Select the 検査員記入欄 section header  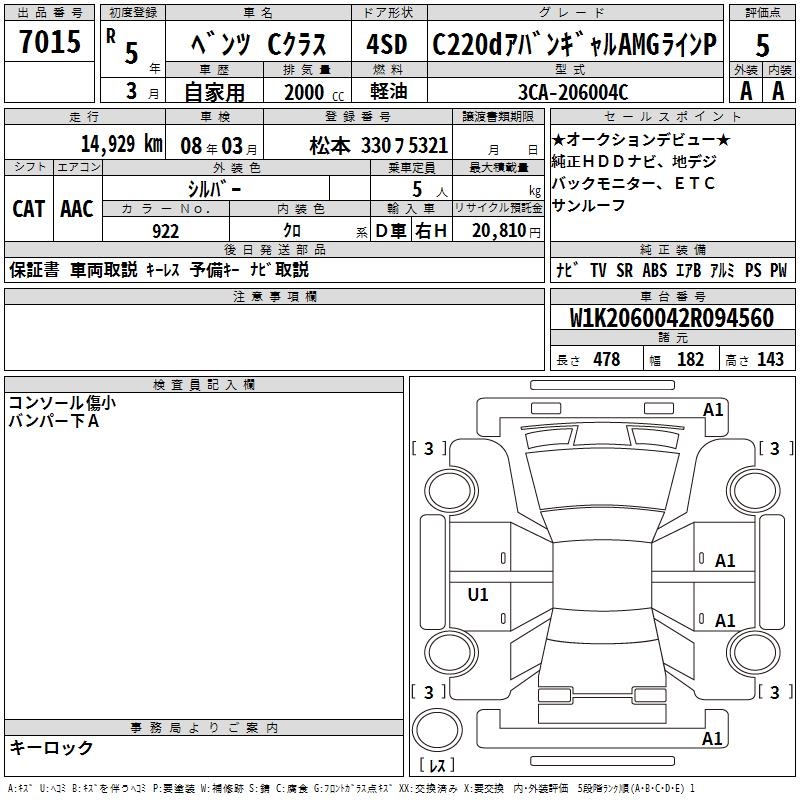click(x=204, y=384)
